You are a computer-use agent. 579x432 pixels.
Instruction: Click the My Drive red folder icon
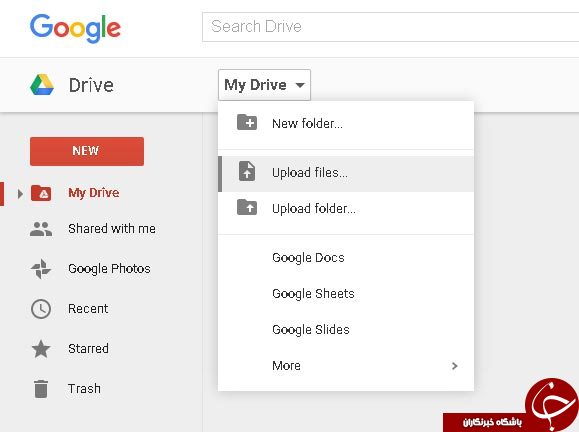(x=41, y=193)
